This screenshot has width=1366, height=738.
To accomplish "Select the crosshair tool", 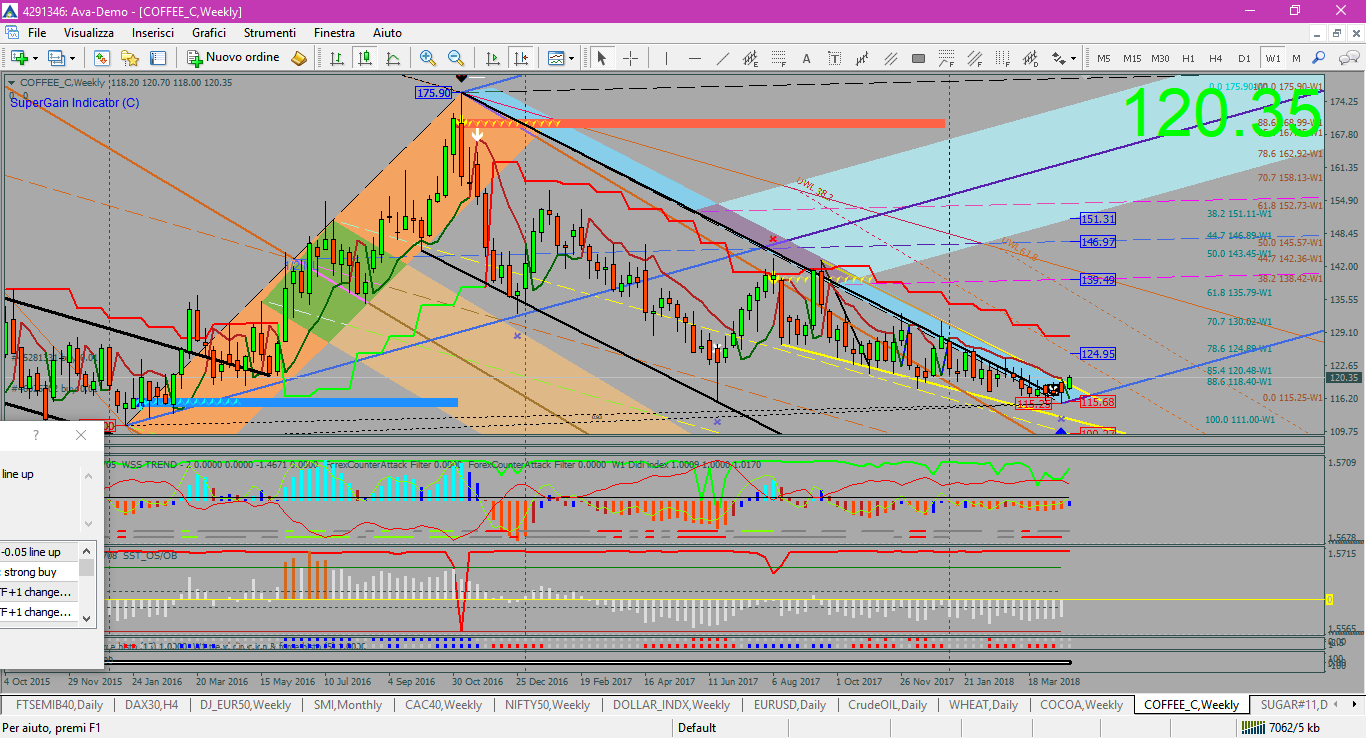I will coord(630,58).
